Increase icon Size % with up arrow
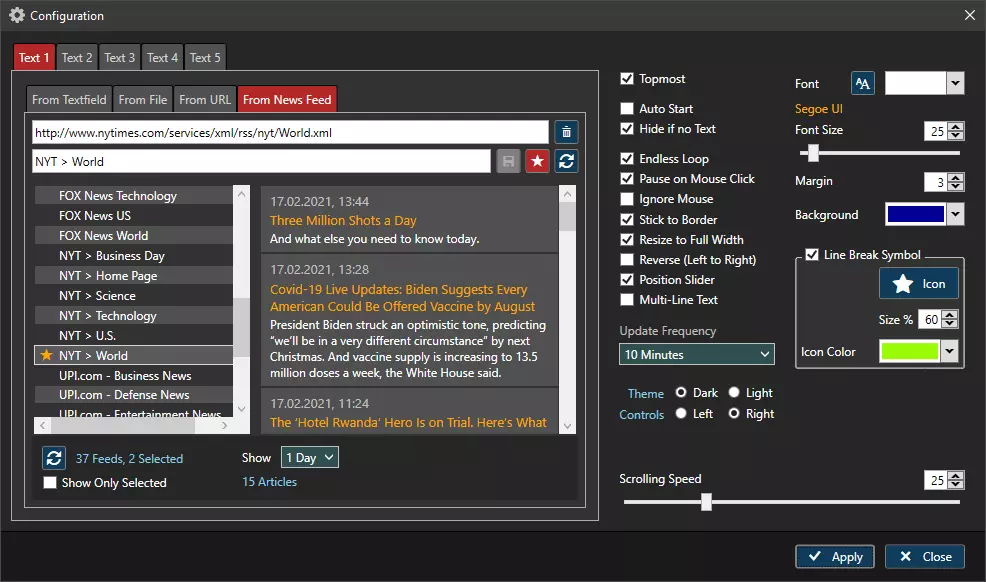Screen dimensions: 986x582 tap(950, 315)
